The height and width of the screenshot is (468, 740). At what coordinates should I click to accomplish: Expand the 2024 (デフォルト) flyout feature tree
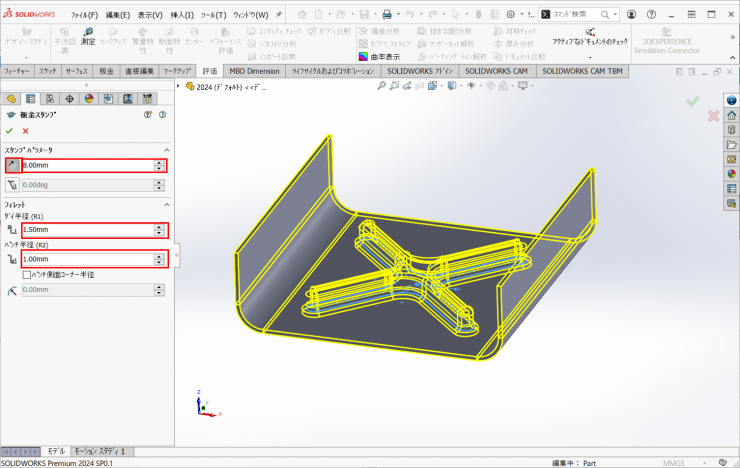tap(179, 86)
